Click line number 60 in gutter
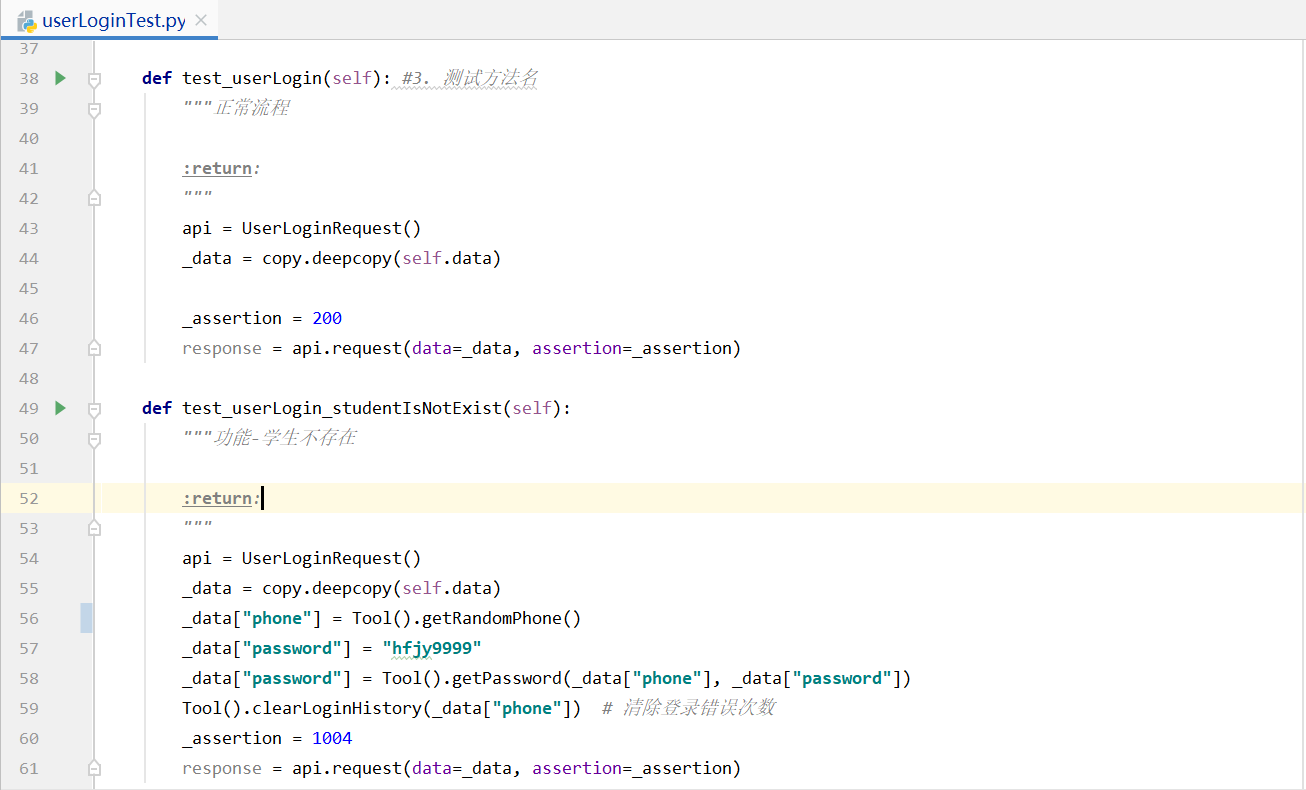Image resolution: width=1306 pixels, height=790 pixels. coord(28,738)
